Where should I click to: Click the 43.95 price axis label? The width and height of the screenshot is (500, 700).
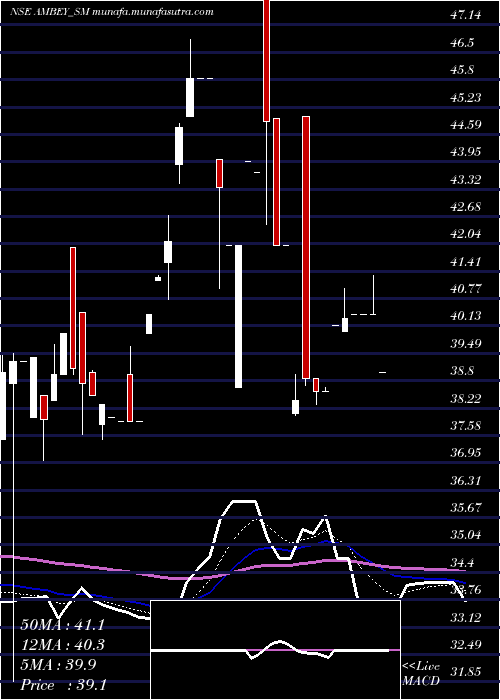tap(465, 152)
